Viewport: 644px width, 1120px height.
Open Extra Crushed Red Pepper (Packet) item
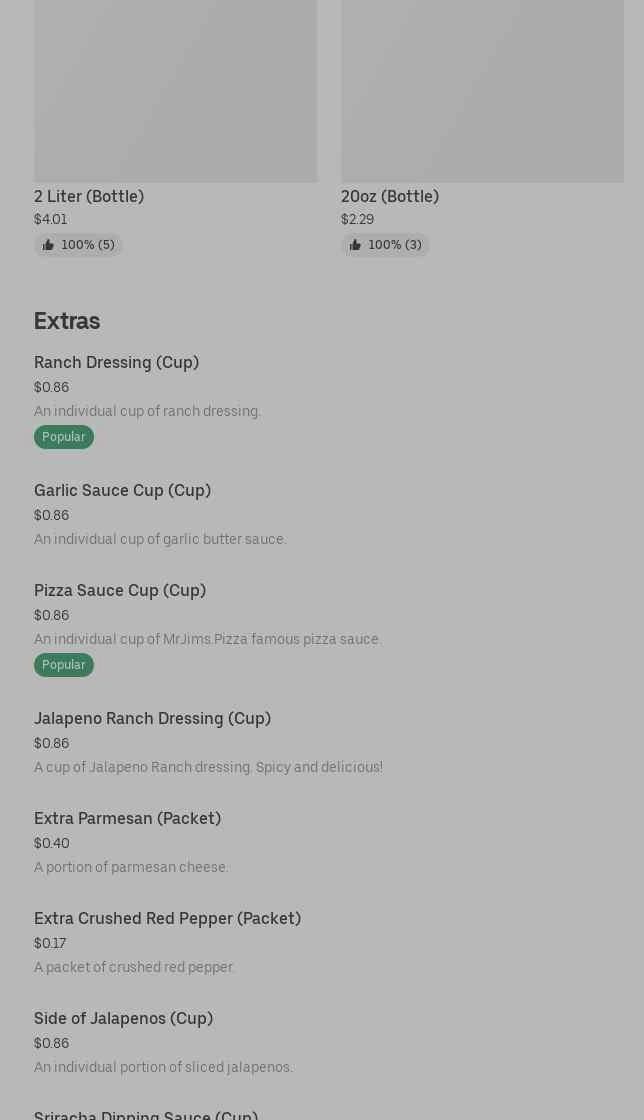(167, 919)
